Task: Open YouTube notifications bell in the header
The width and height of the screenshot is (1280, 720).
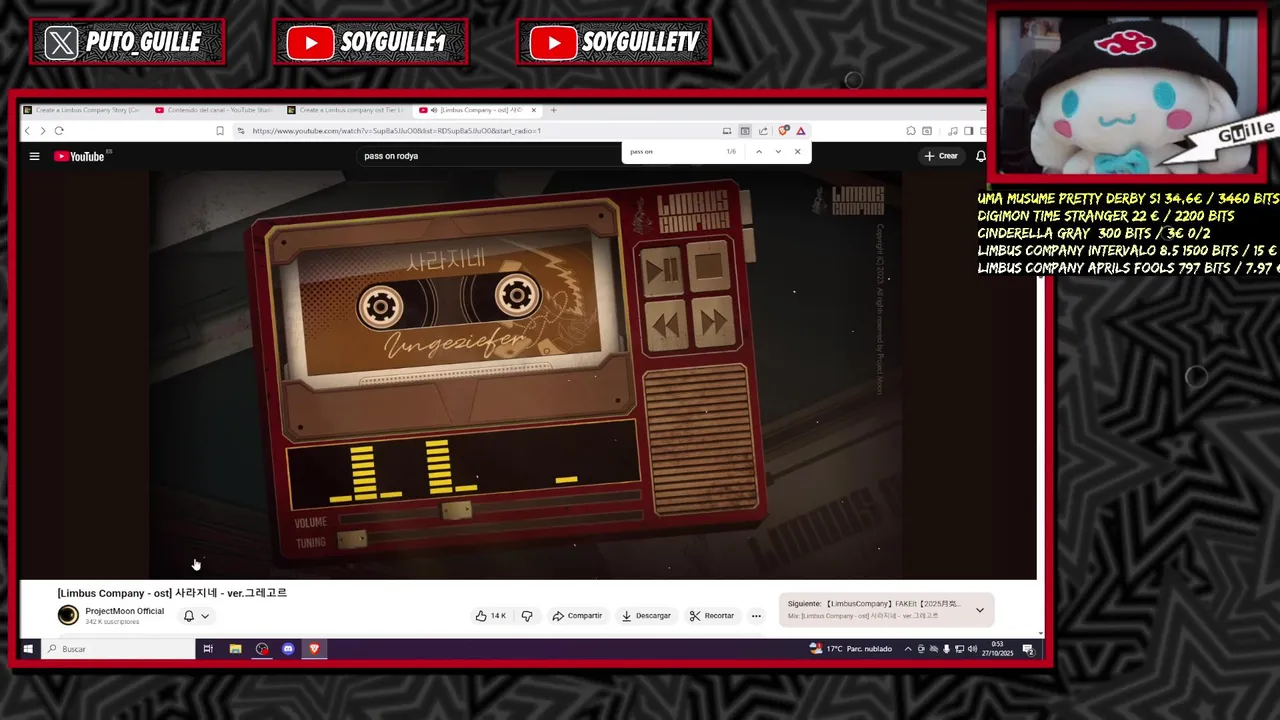Action: point(981,156)
